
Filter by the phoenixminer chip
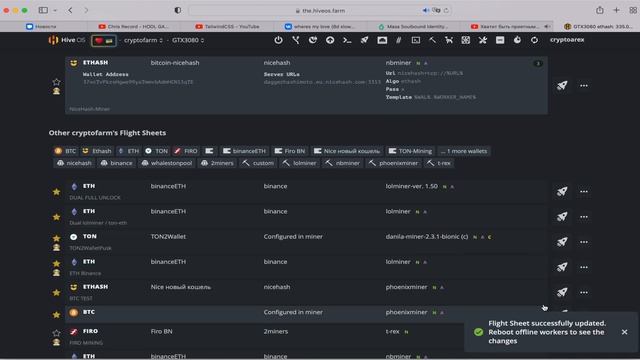coord(393,163)
